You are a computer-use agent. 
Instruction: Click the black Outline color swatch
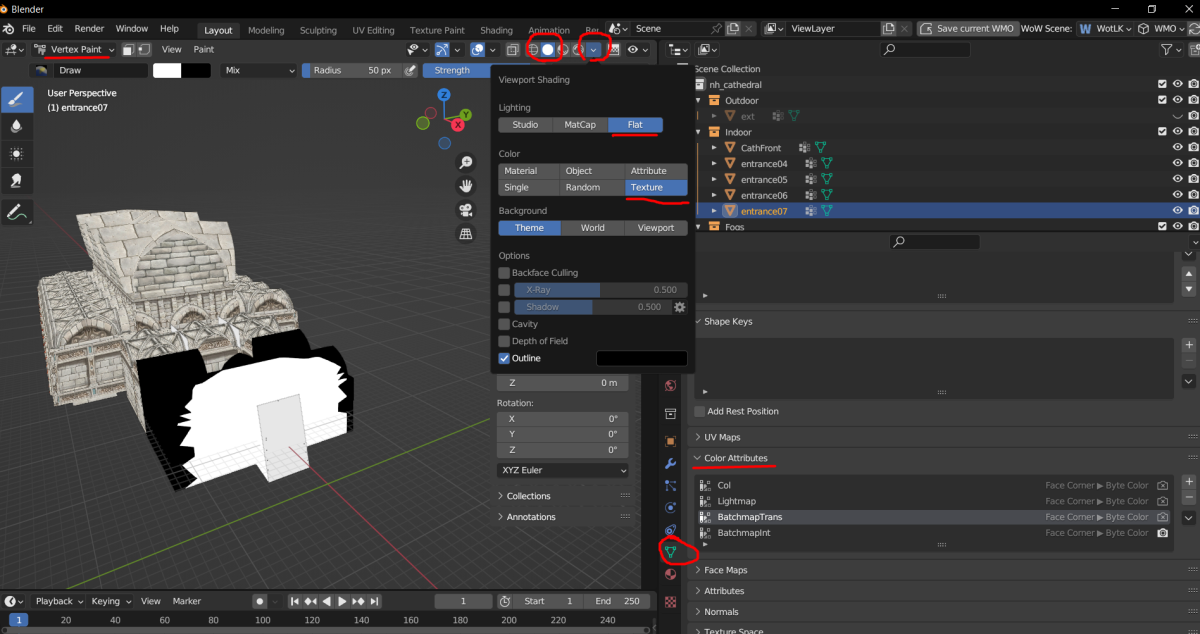(x=641, y=358)
